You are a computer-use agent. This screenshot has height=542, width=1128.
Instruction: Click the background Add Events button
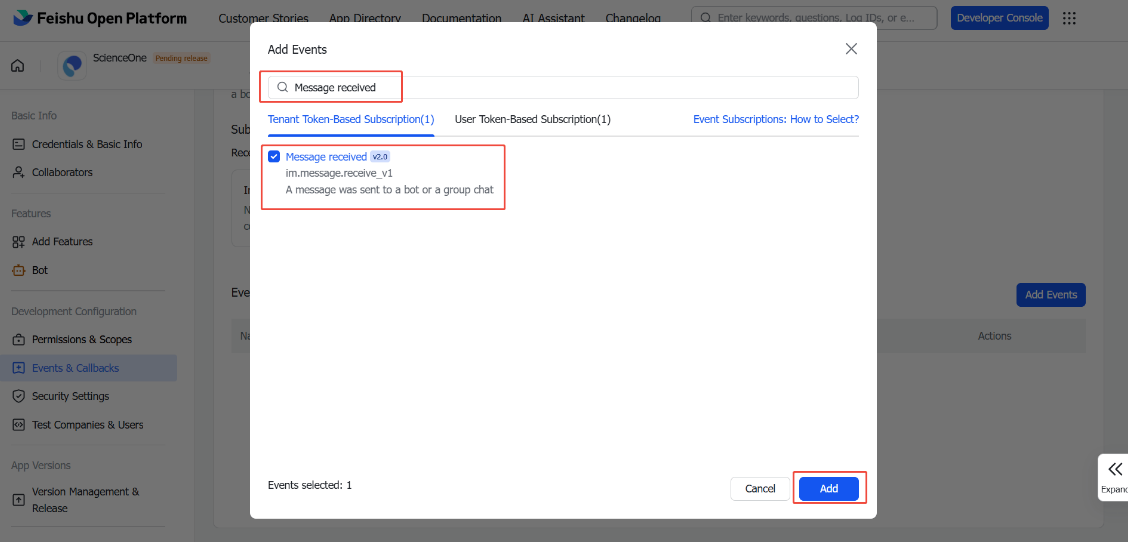[1050, 294]
